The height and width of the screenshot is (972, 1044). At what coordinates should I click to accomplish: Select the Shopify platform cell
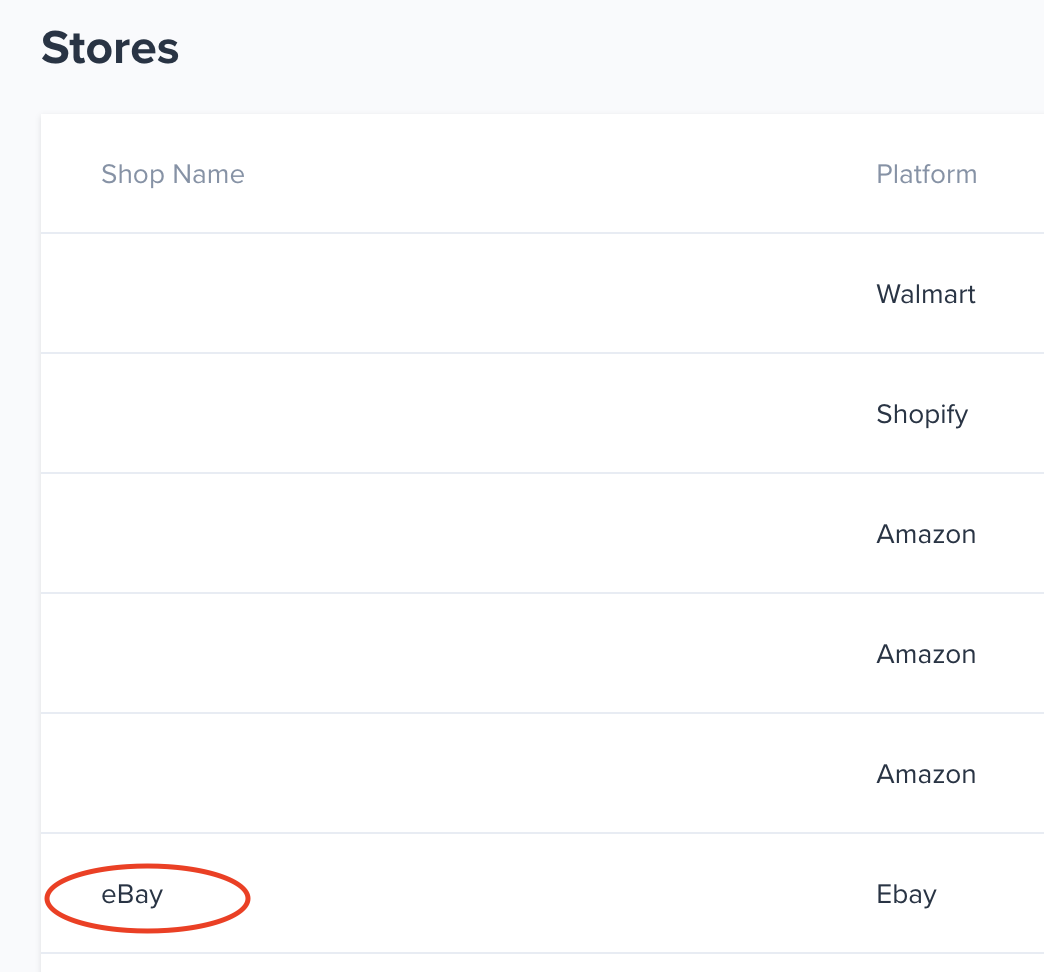coord(922,415)
